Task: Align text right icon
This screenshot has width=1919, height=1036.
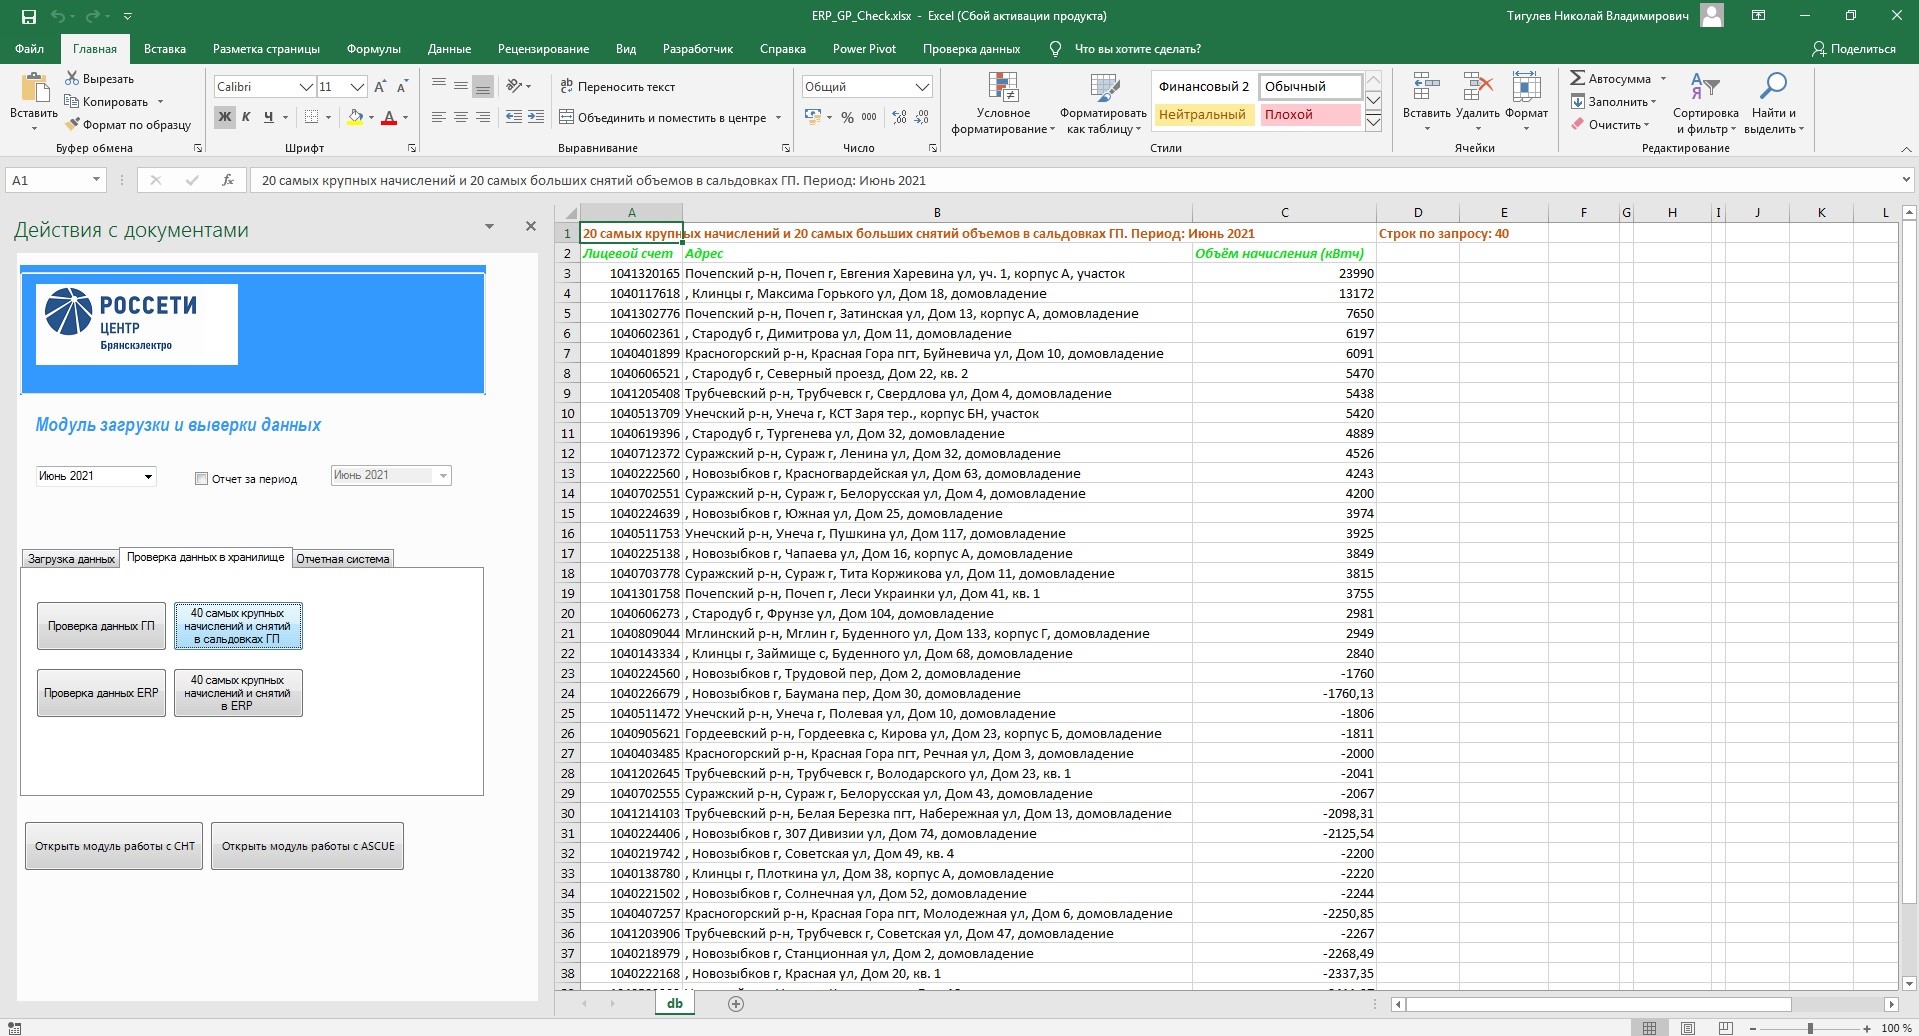Action: click(482, 117)
